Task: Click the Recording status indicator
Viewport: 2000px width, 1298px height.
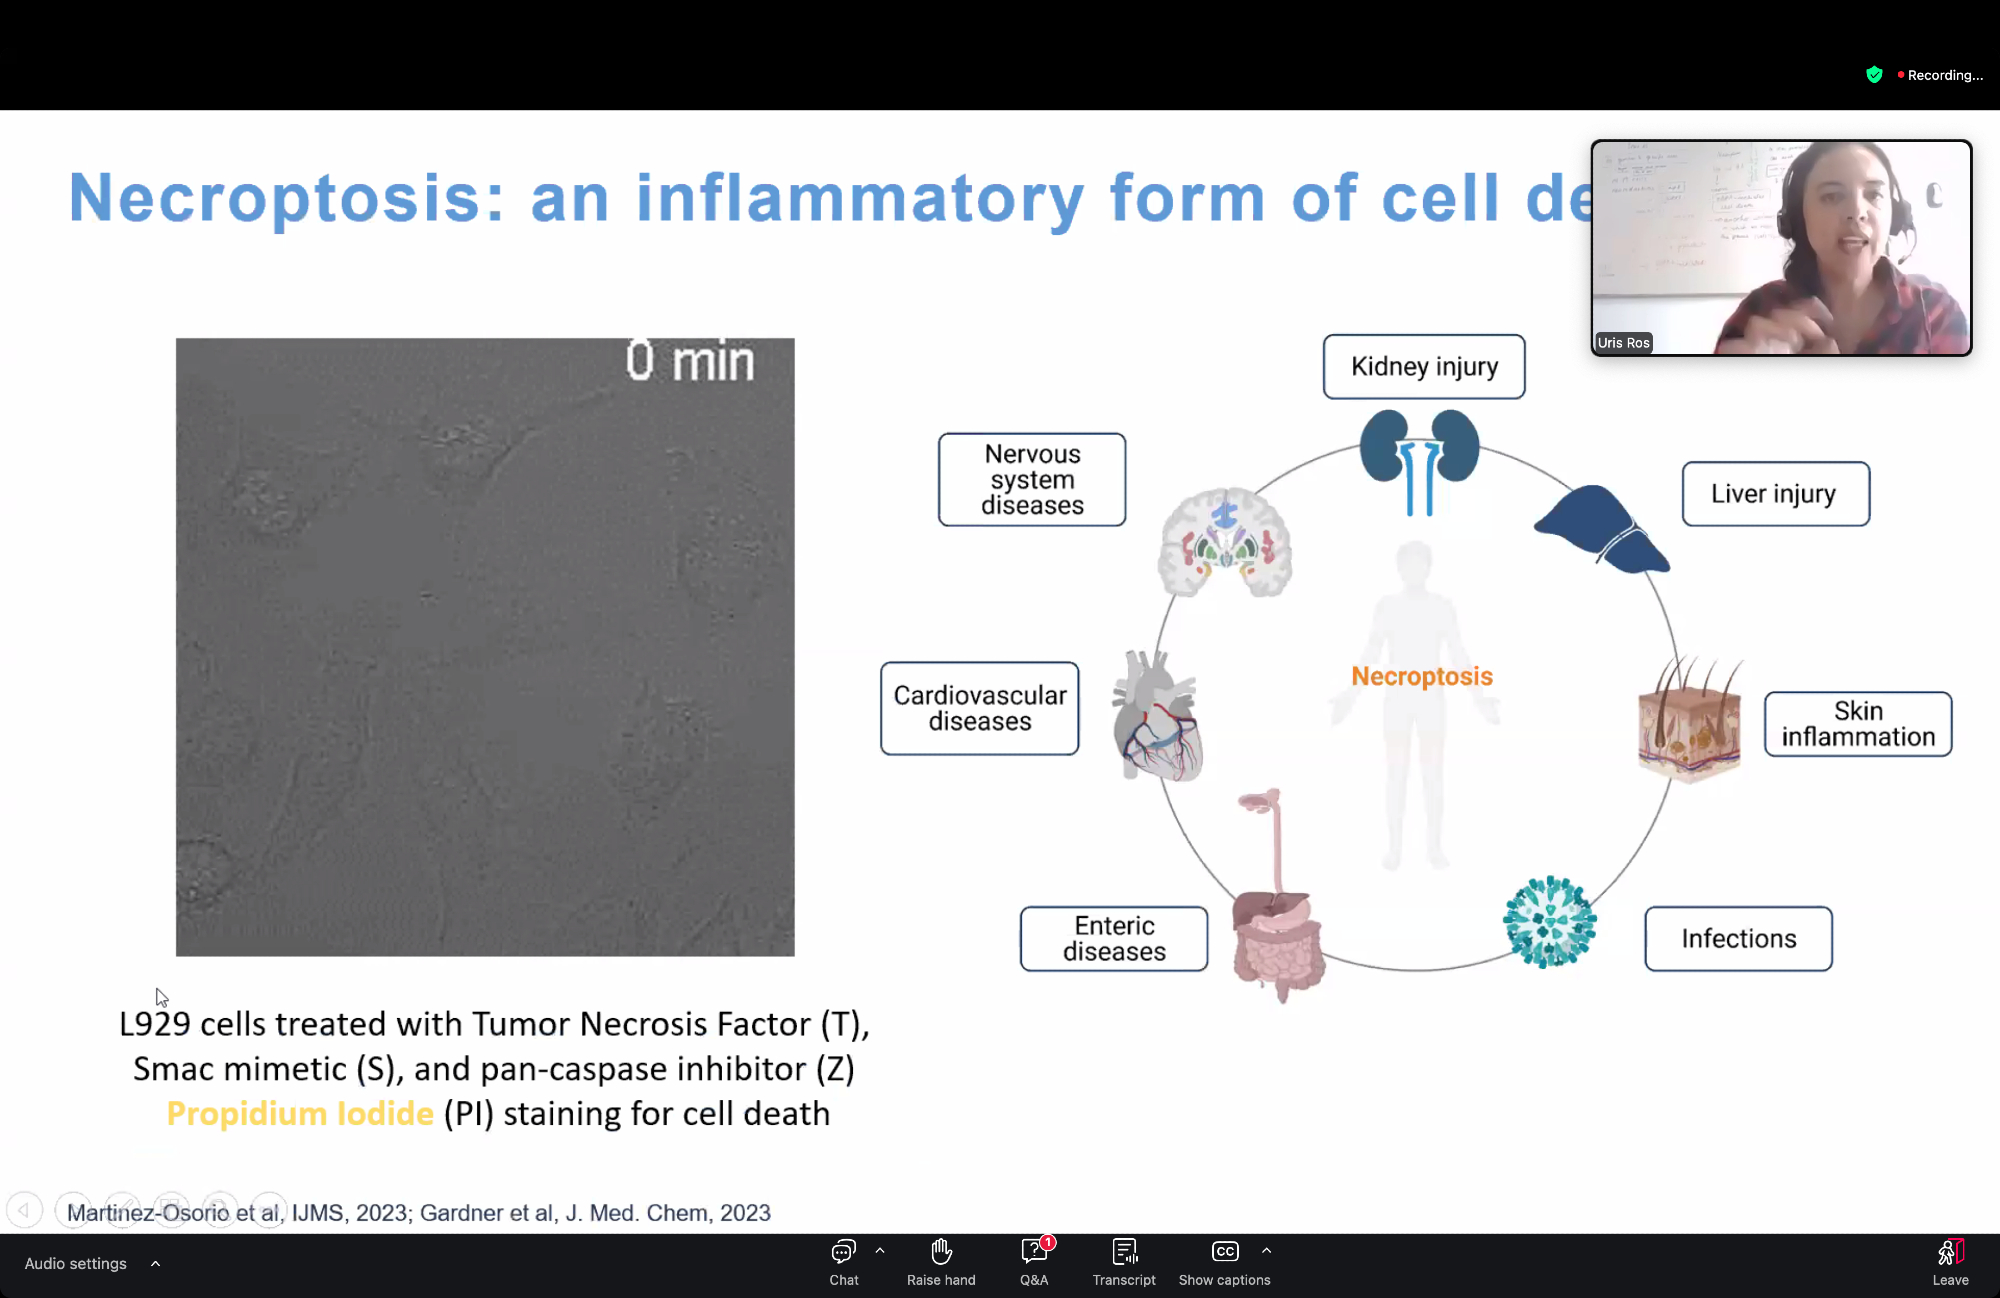Action: click(1940, 75)
